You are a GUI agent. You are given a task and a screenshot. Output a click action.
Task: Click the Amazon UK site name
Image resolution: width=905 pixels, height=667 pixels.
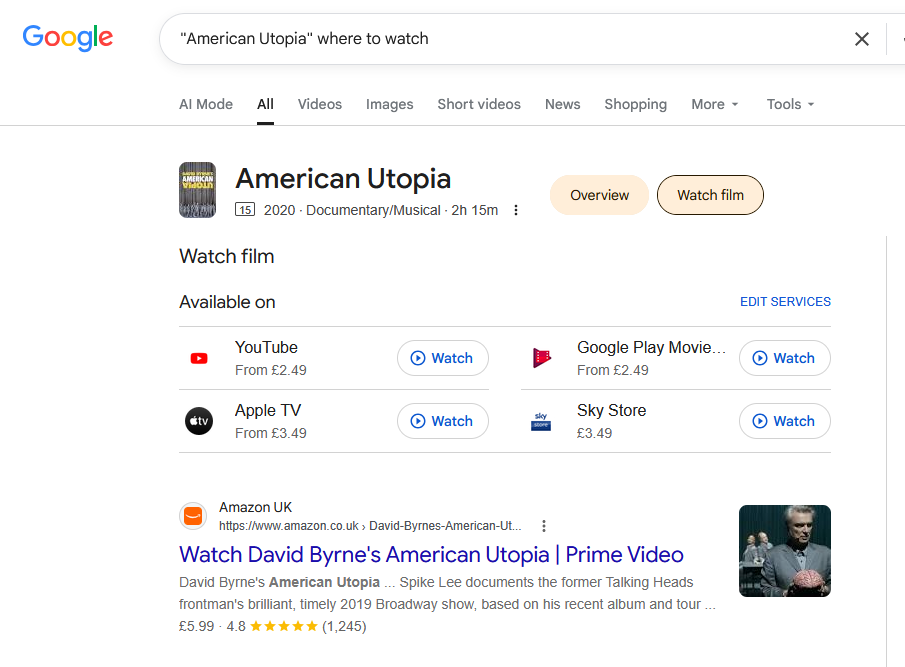point(256,507)
